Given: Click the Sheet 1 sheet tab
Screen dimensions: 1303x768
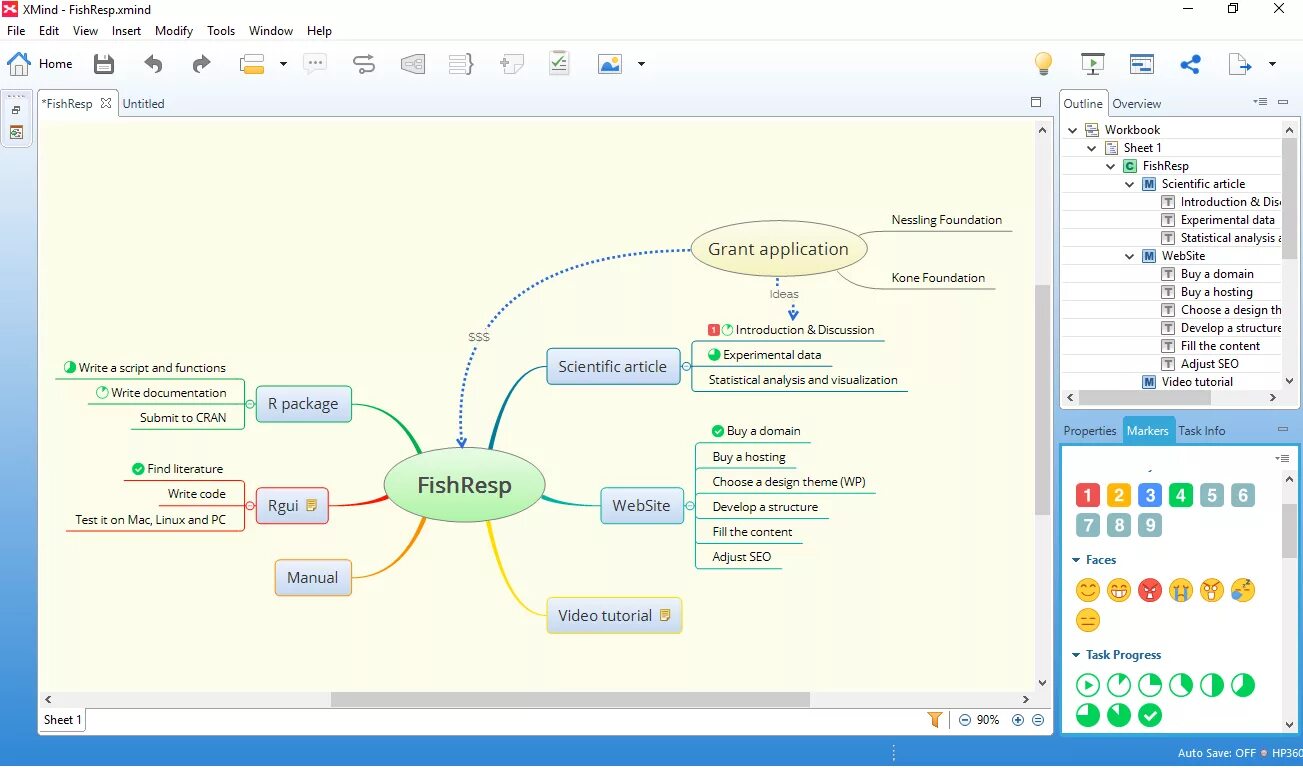Looking at the screenshot, I should pos(62,720).
